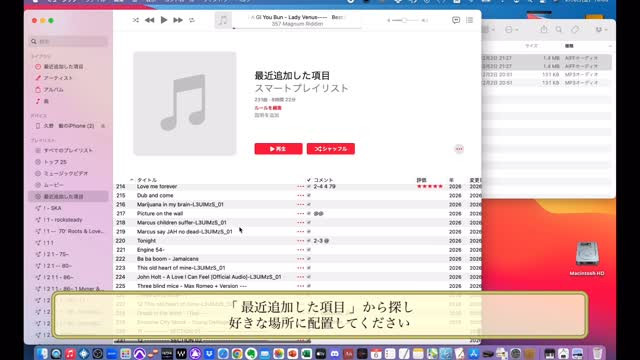This screenshot has height=360, width=640.
Task: Open the "! 2 1 1 - 86~" playlist
Action: [58, 277]
